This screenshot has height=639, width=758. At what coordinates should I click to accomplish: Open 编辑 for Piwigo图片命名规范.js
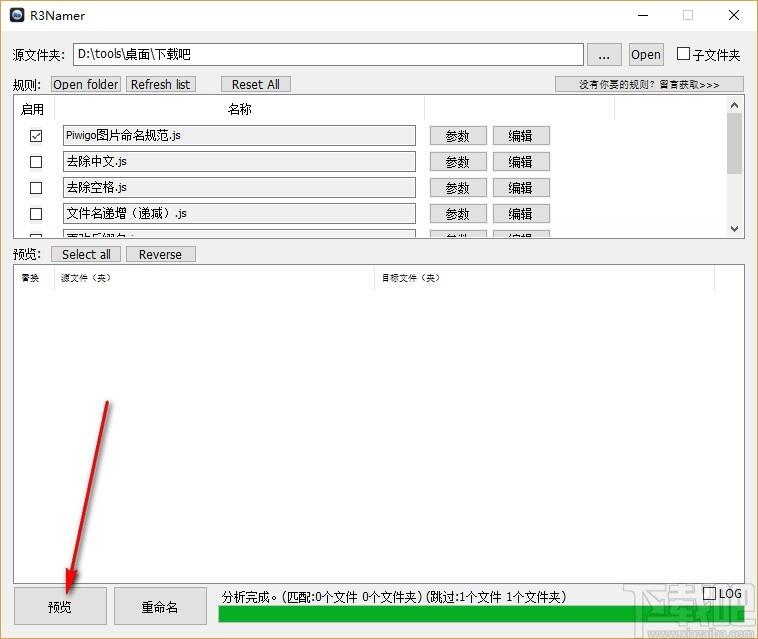(521, 136)
